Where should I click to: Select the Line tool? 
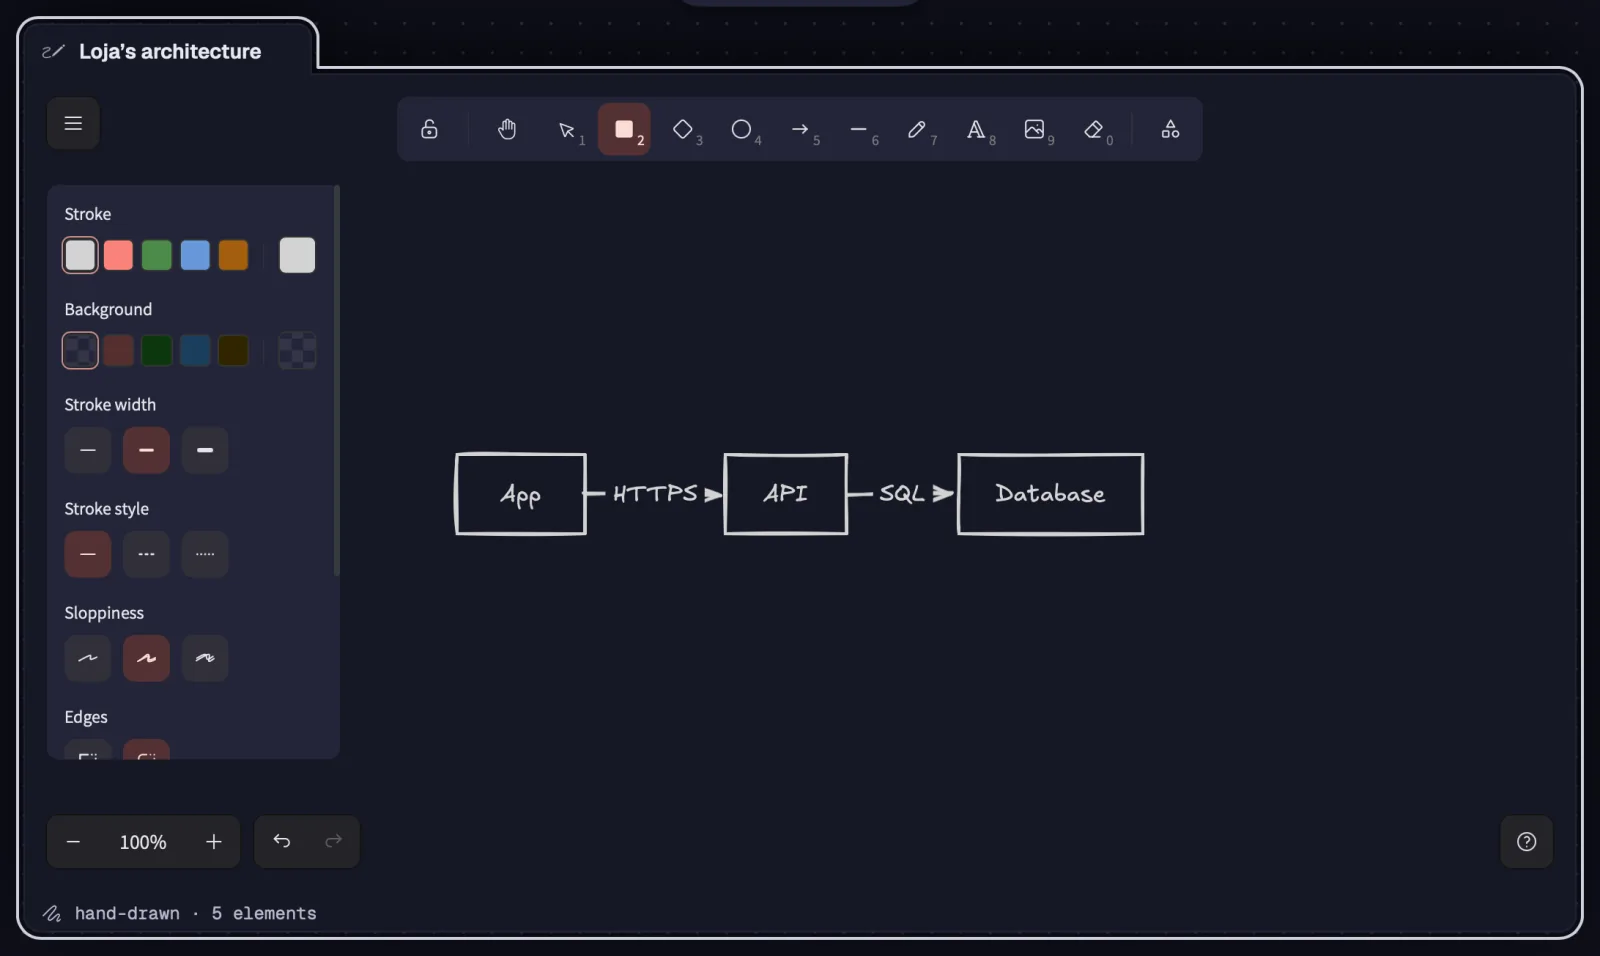[858, 129]
